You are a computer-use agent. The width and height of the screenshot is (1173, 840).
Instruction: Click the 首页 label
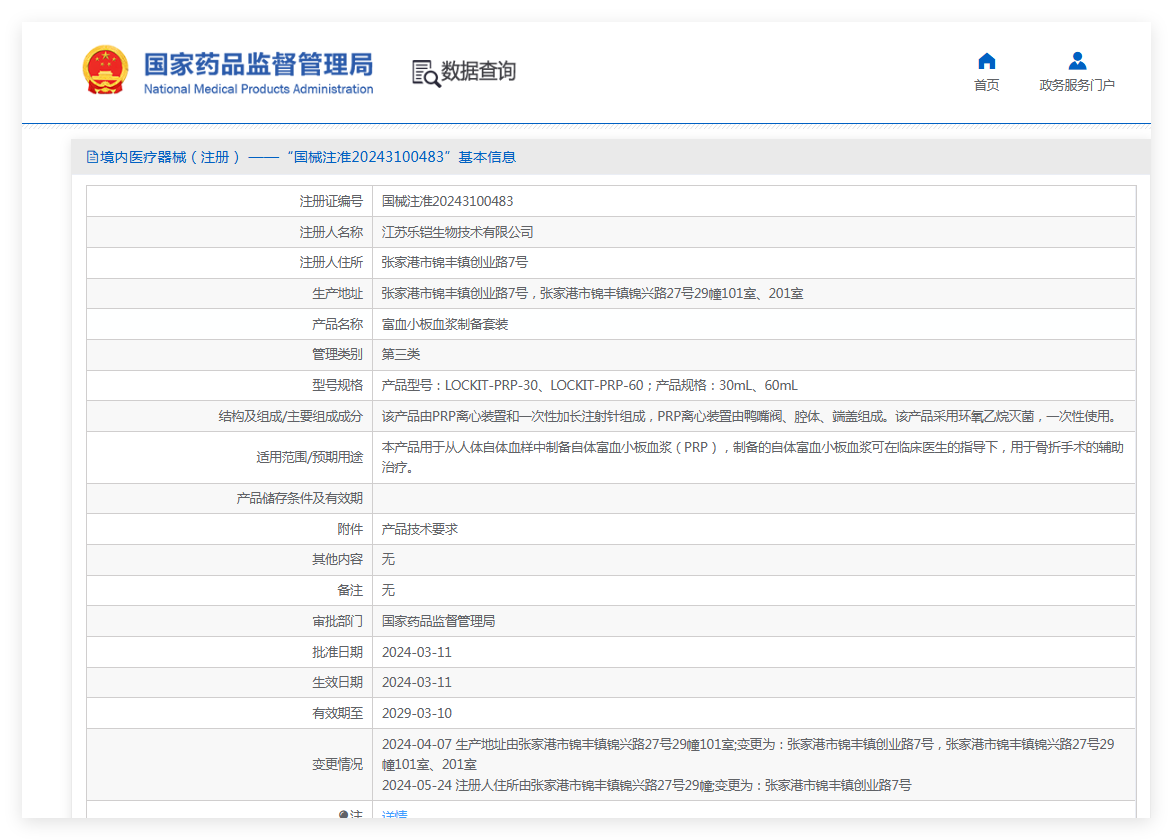pos(987,85)
